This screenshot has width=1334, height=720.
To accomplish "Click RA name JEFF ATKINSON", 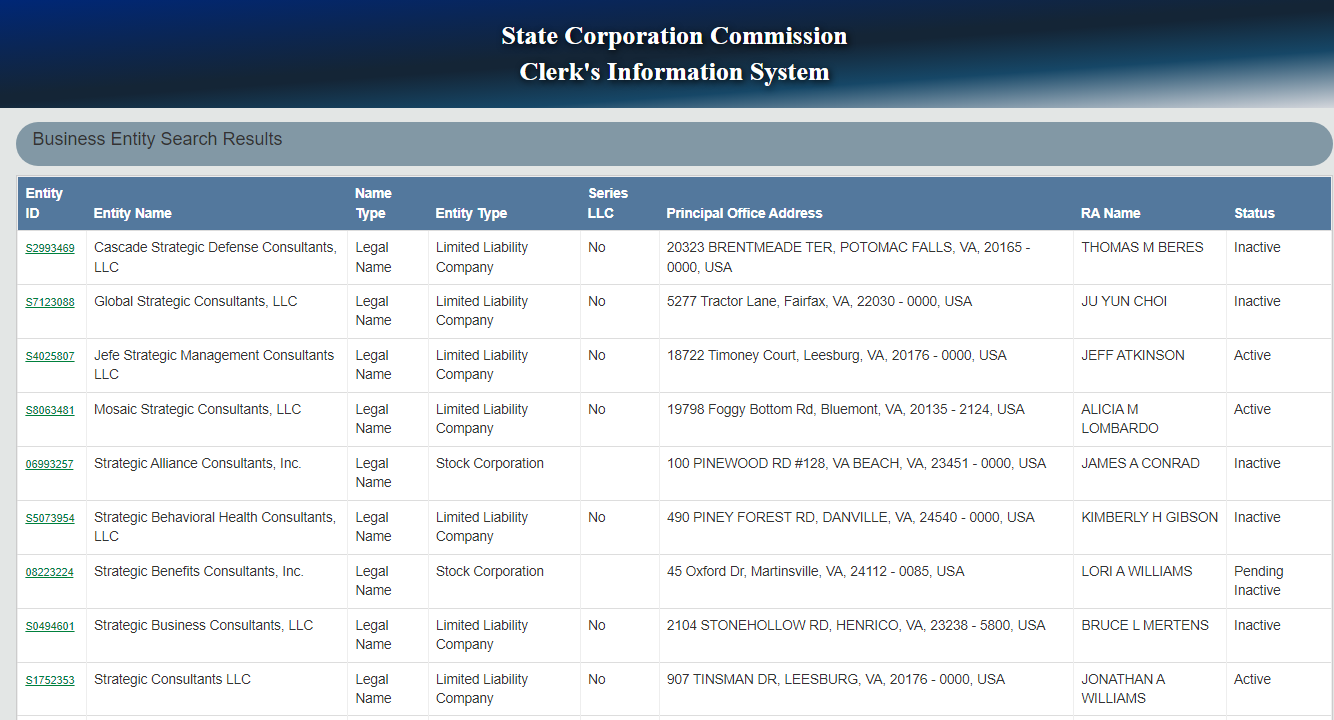I will [1133, 355].
